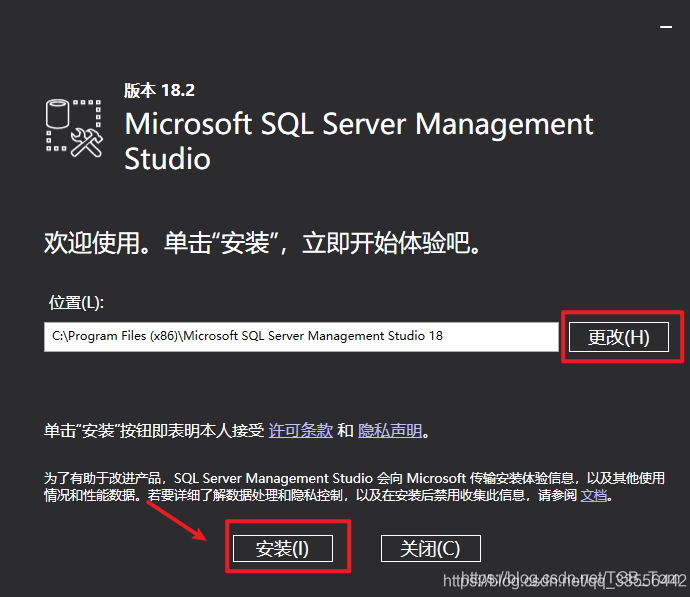Click 更改(H) to change install location

(619, 337)
